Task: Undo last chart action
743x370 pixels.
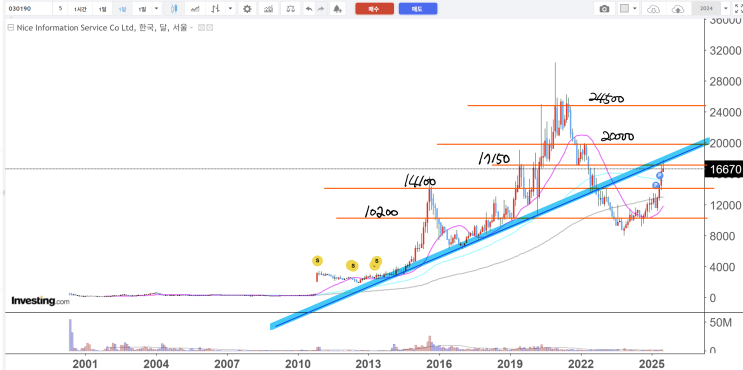Action: [x=309, y=9]
